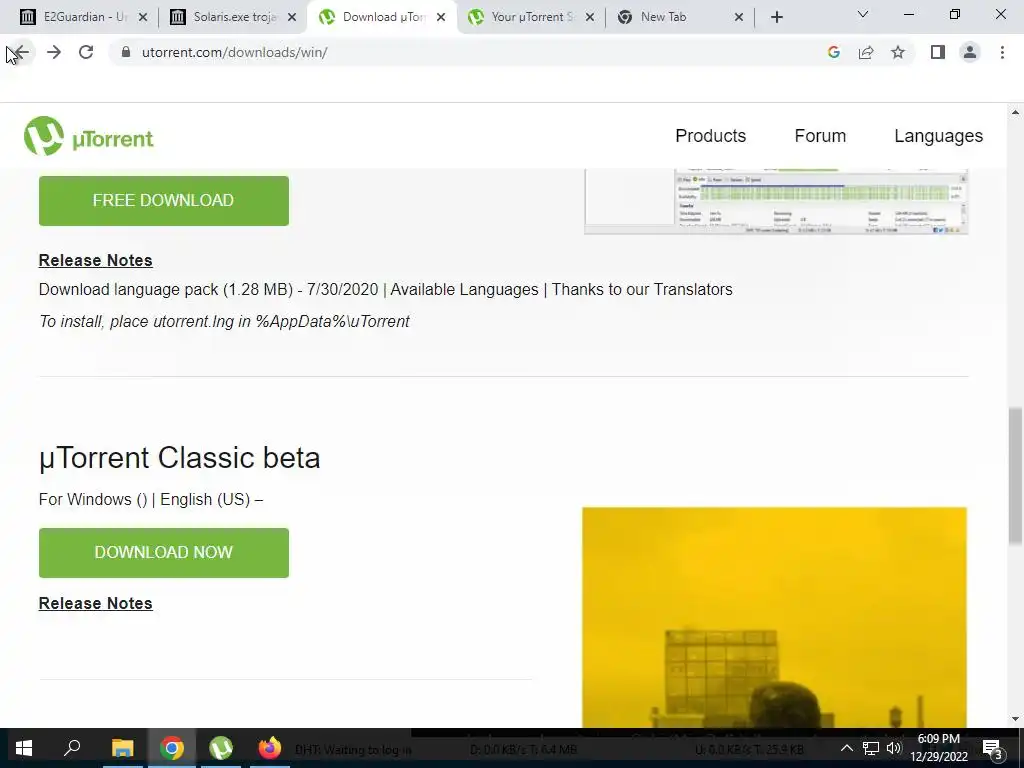Reload the uTorrent download page
This screenshot has width=1024, height=768.
point(86,52)
